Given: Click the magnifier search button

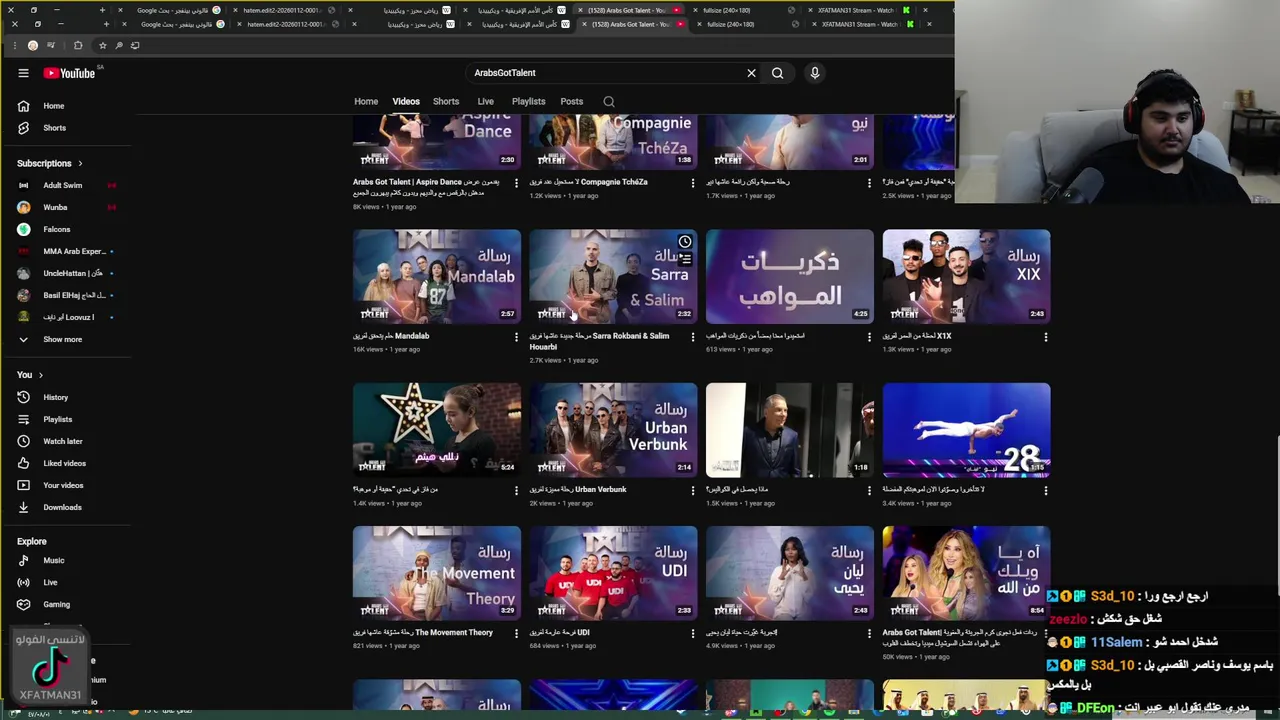Looking at the screenshot, I should click(777, 73).
